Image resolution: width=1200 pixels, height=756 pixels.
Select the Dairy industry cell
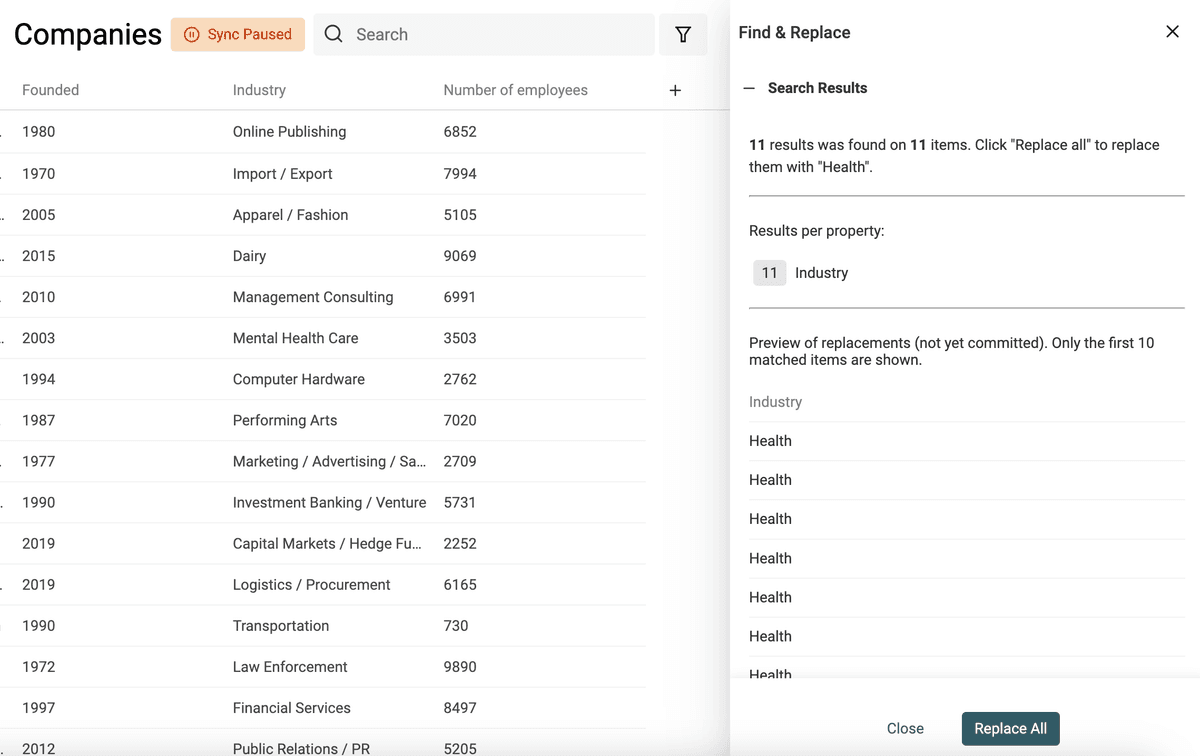click(249, 256)
